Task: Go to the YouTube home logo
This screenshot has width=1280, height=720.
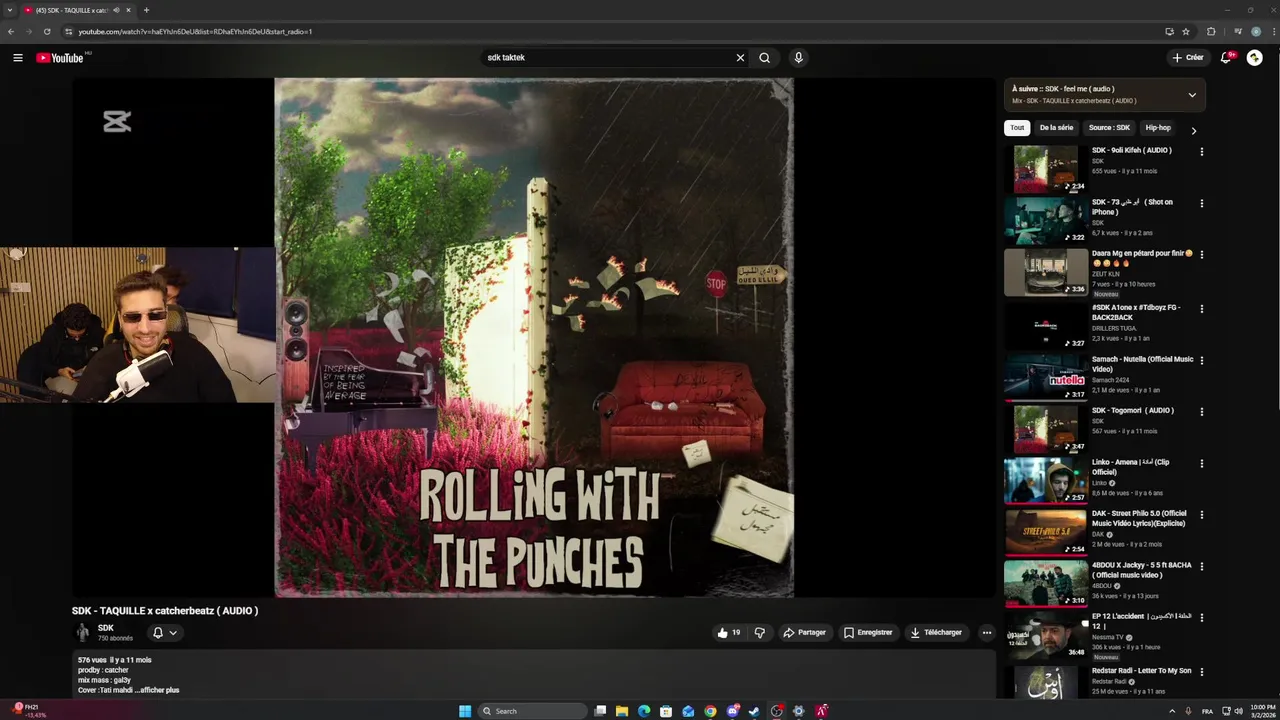Action: [60, 58]
